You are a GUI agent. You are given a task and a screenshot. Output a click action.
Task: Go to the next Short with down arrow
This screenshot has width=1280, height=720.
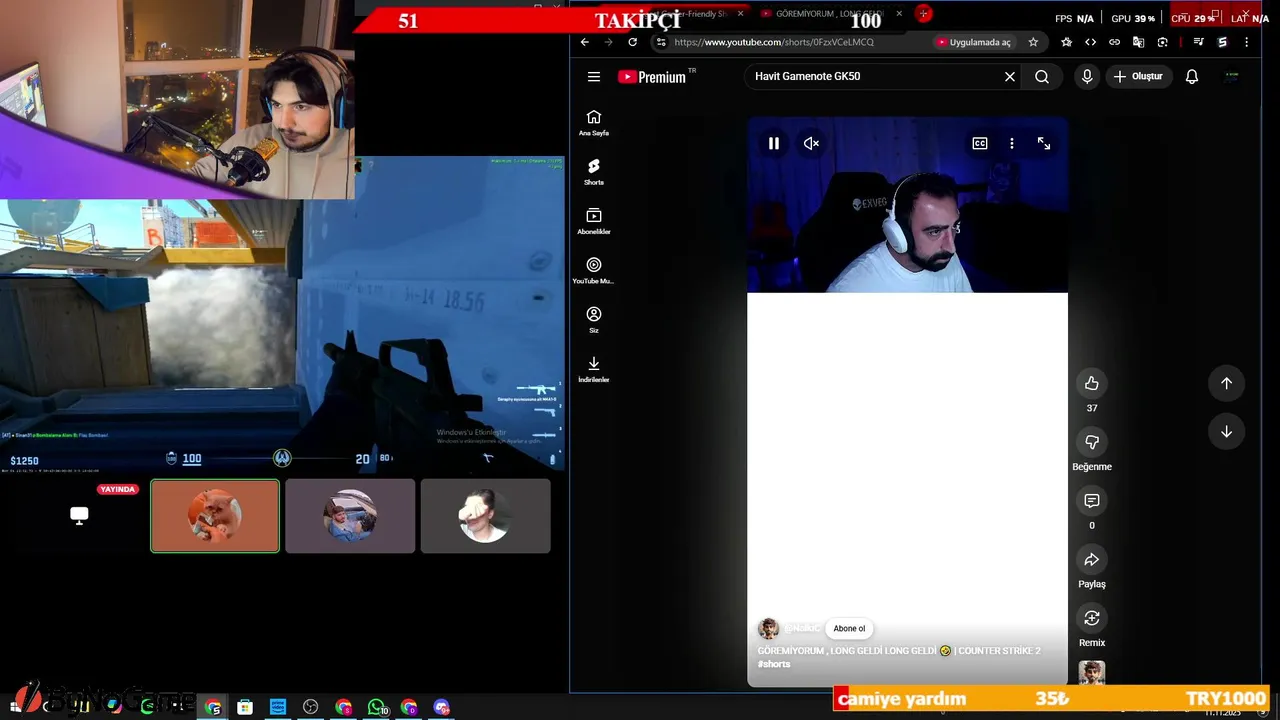coord(1227,432)
